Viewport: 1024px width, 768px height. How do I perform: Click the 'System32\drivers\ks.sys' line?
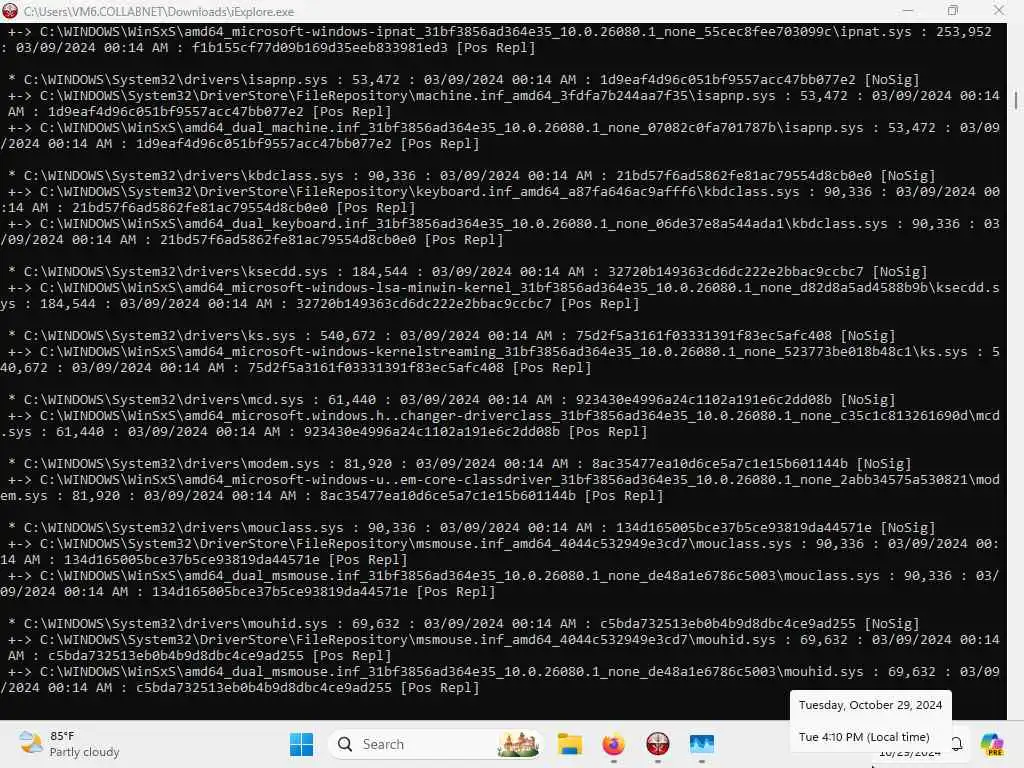452,336
